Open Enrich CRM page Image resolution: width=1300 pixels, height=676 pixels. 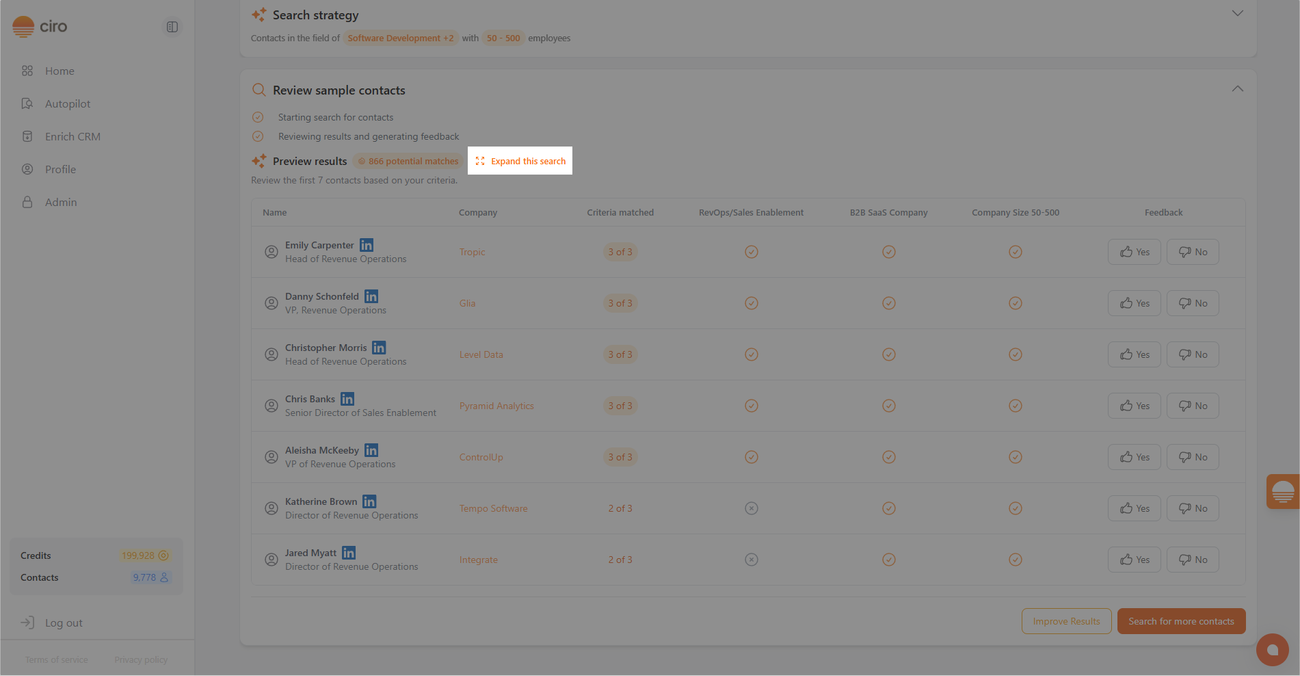72,137
